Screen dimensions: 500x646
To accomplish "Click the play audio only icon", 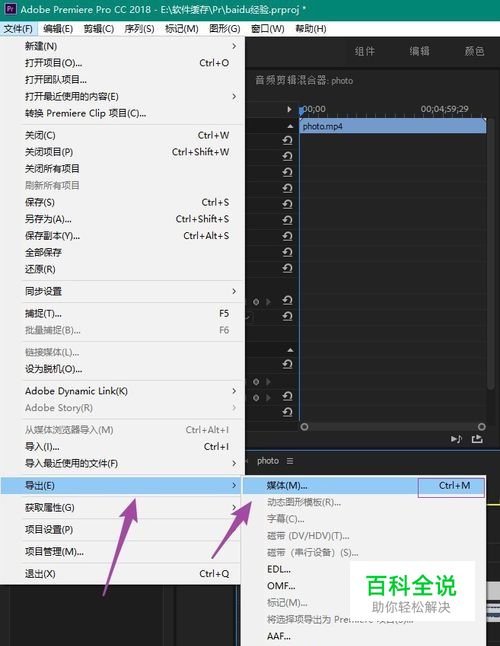I will (456, 439).
